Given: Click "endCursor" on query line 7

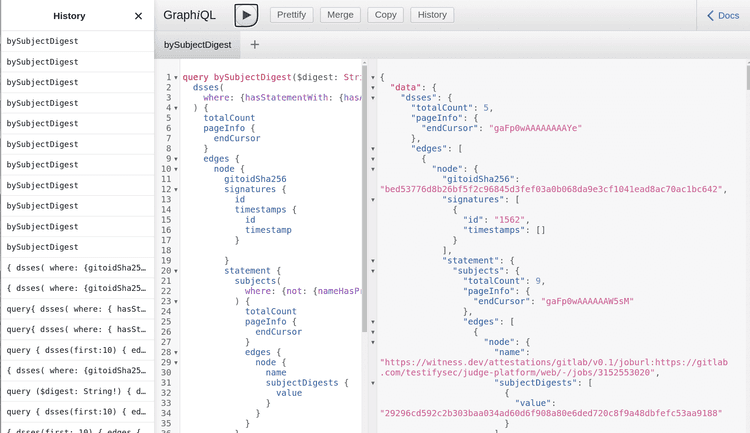Looking at the screenshot, I should tap(237, 138).
